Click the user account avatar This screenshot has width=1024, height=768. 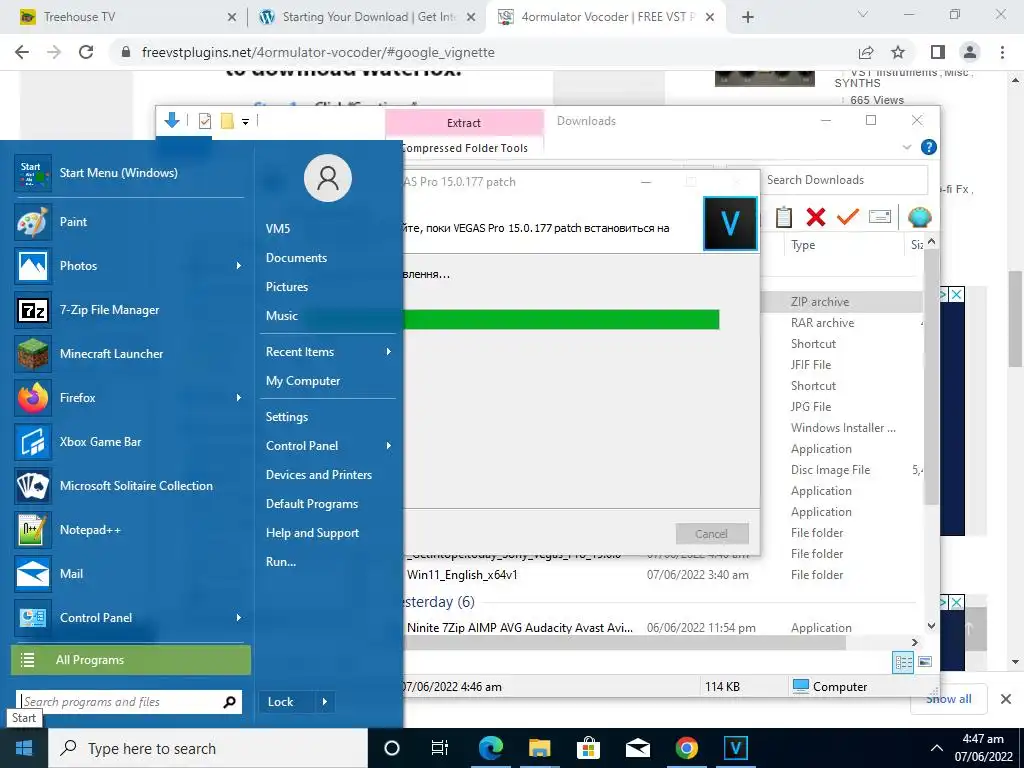[x=328, y=178]
